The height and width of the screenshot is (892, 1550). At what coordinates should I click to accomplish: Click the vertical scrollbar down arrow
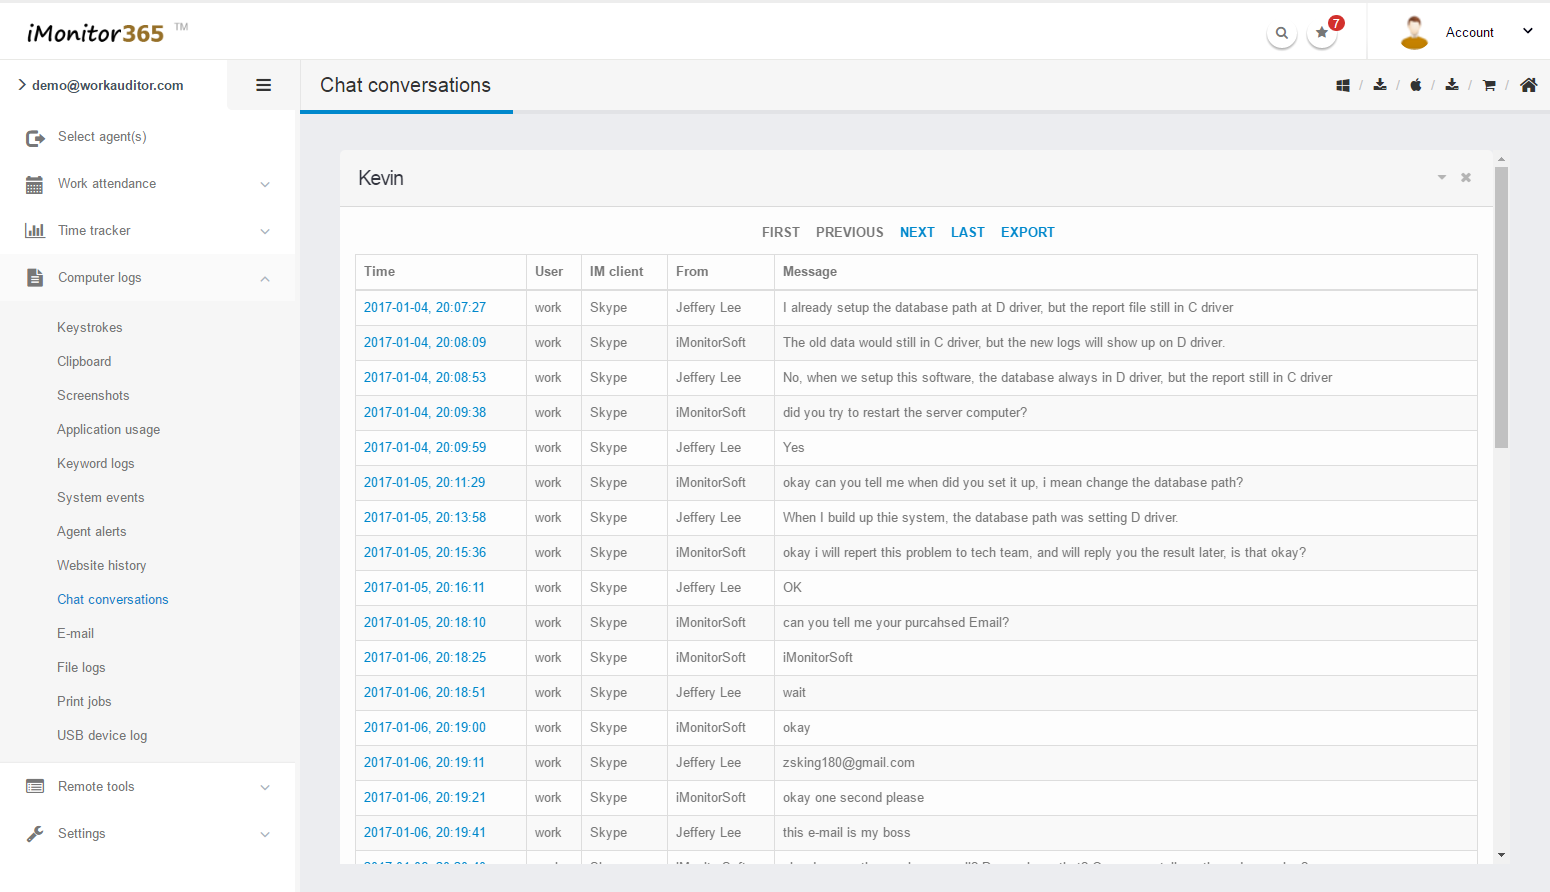(1501, 856)
